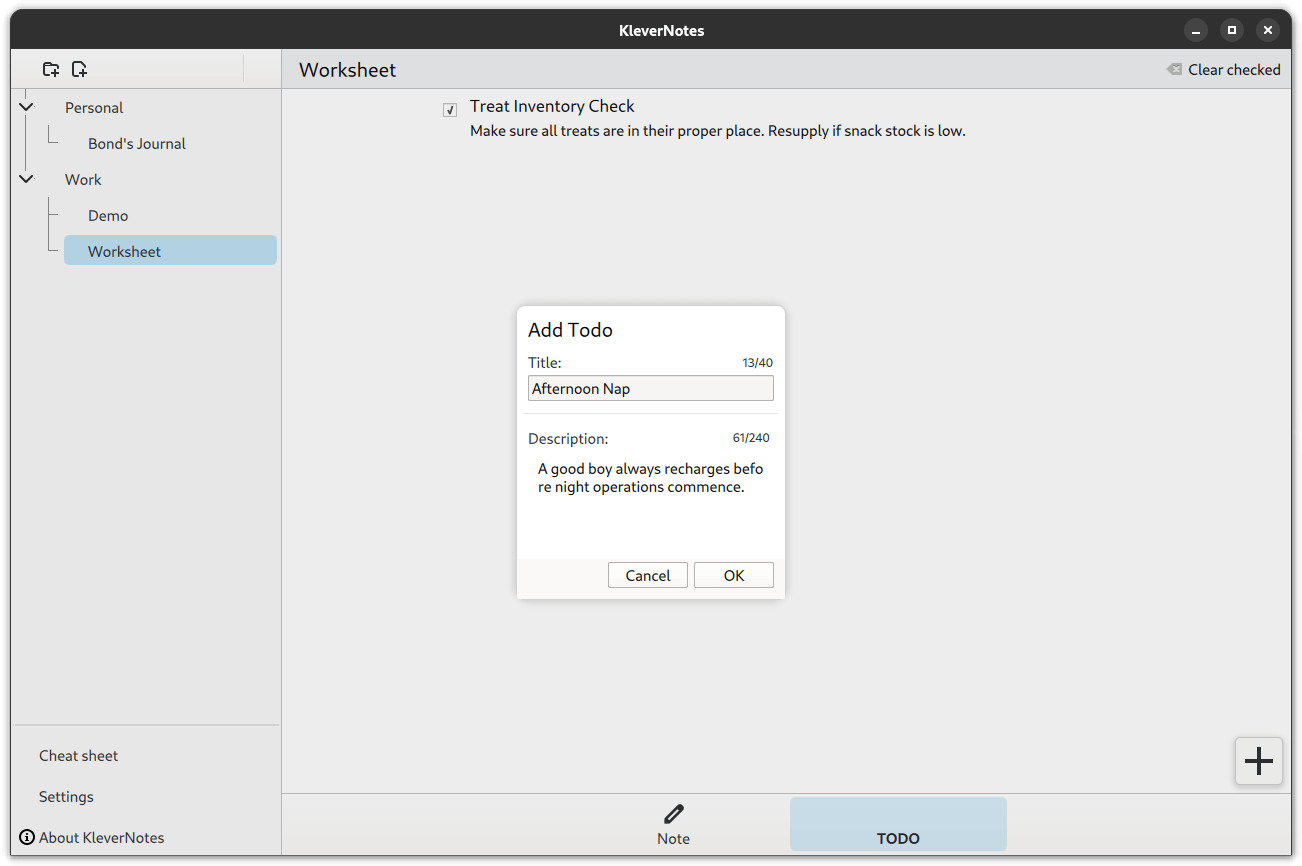Open the Cheat sheet
The width and height of the screenshot is (1302, 866).
(x=78, y=755)
